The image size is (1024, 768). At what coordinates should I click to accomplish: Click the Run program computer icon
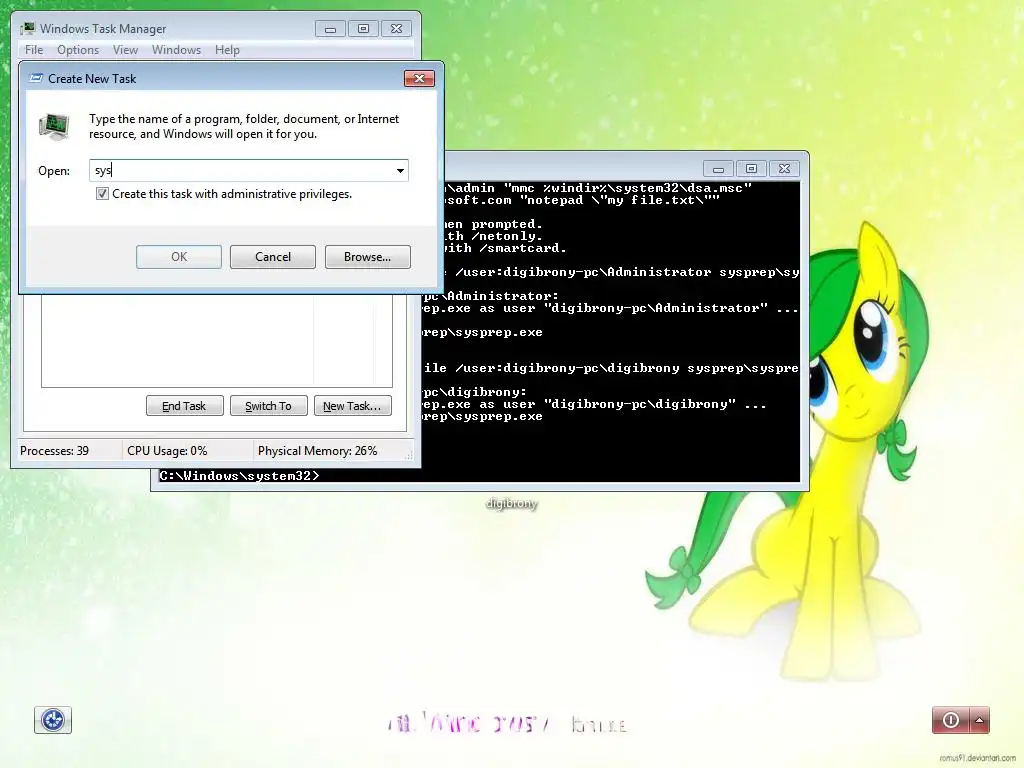(54, 126)
